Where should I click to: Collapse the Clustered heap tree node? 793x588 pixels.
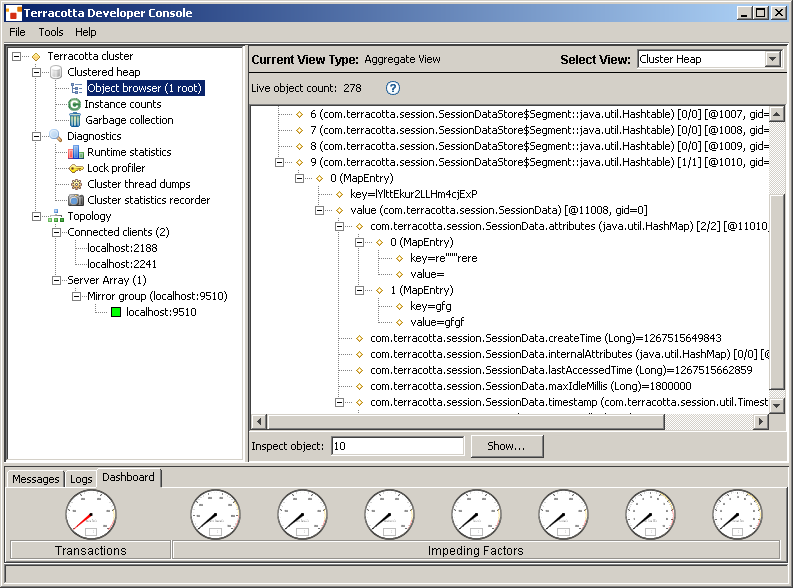[x=37, y=72]
